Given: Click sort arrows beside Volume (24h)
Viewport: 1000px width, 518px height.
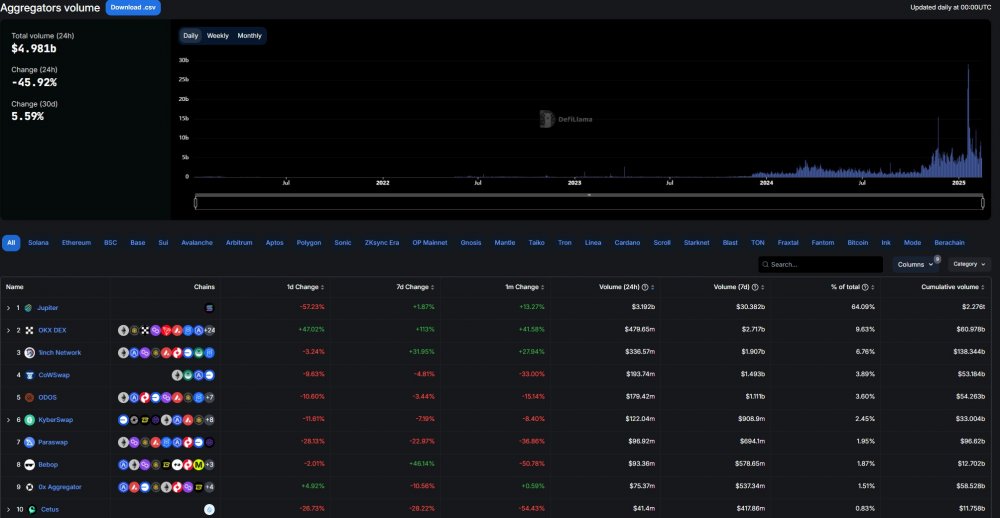Looking at the screenshot, I should [x=652, y=288].
